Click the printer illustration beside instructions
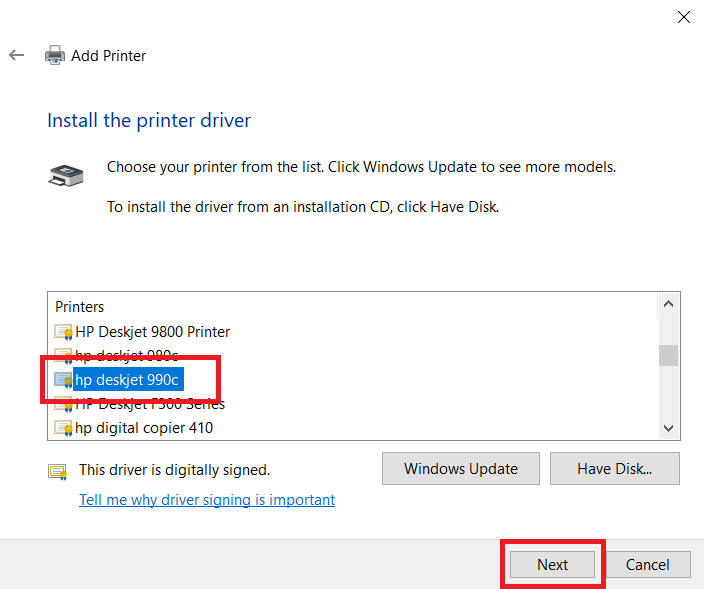This screenshot has width=704, height=589. [66, 175]
